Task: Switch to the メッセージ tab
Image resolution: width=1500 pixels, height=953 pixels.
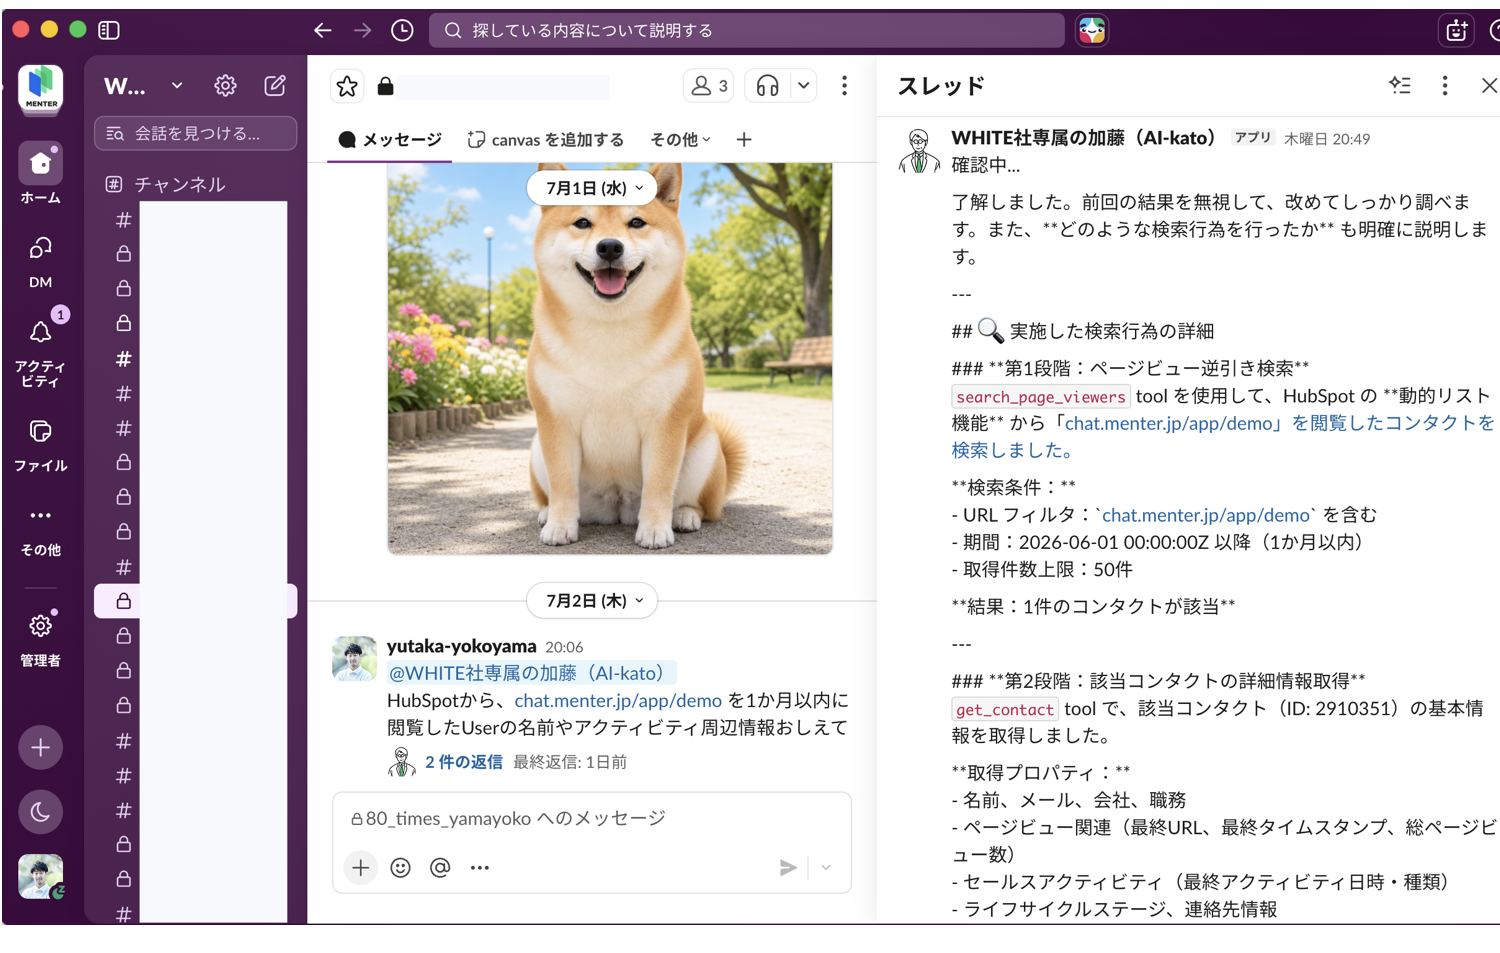Action: tap(391, 140)
